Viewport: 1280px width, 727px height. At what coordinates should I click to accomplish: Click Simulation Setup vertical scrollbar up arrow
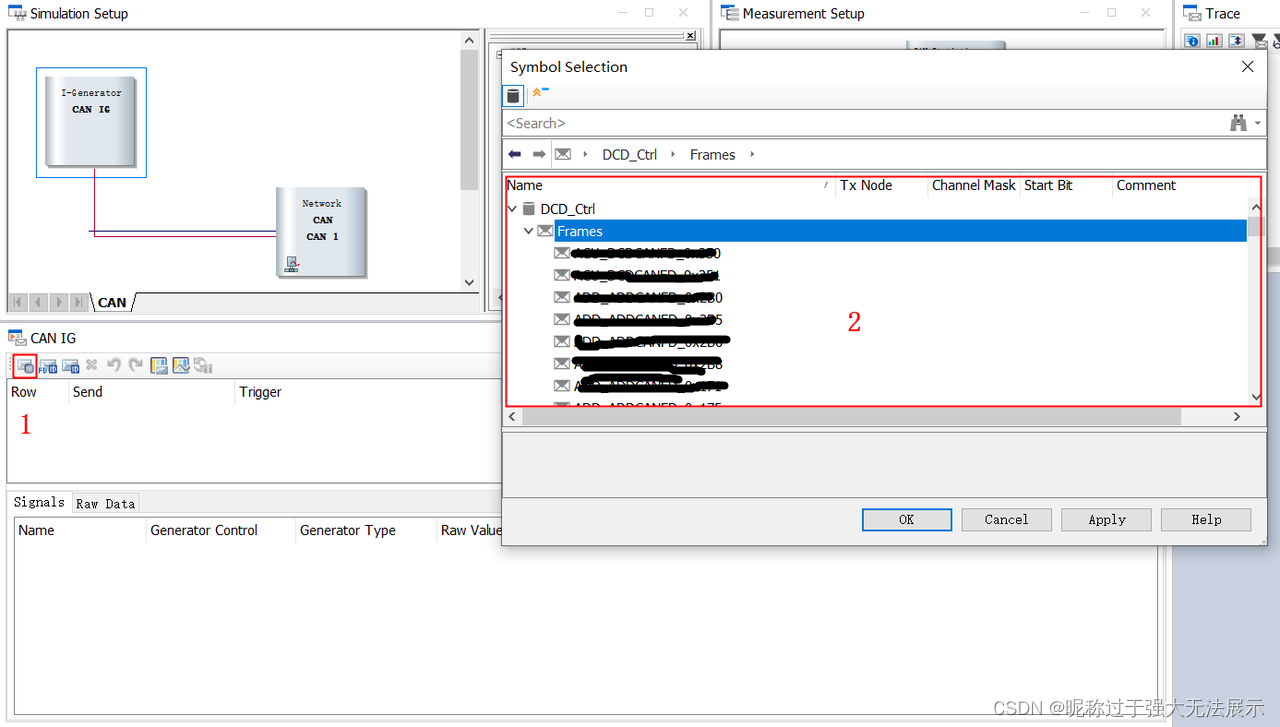(470, 40)
